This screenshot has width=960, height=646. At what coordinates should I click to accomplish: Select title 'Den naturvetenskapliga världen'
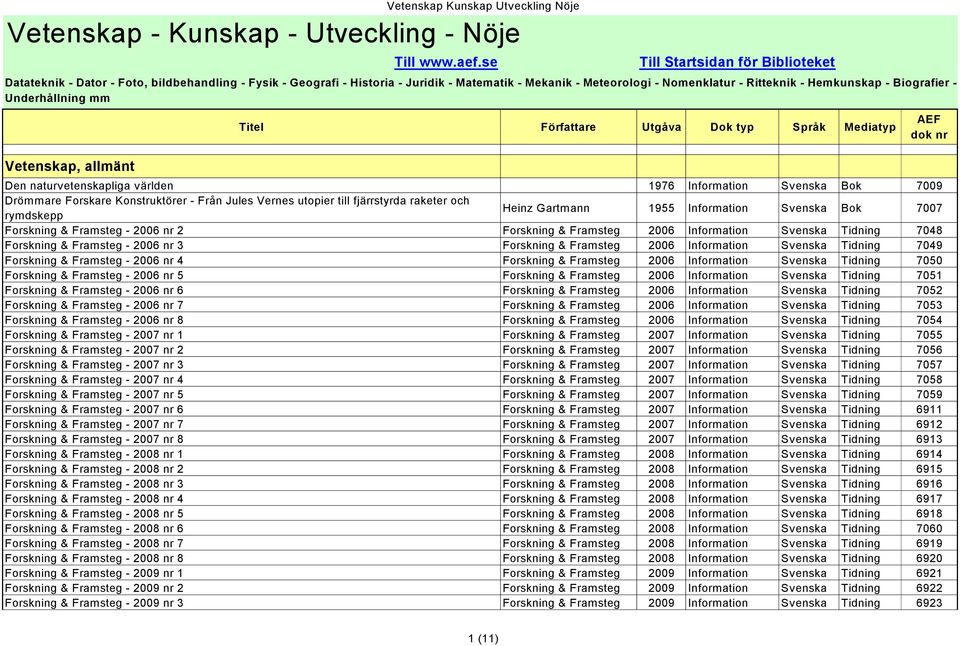tap(89, 186)
